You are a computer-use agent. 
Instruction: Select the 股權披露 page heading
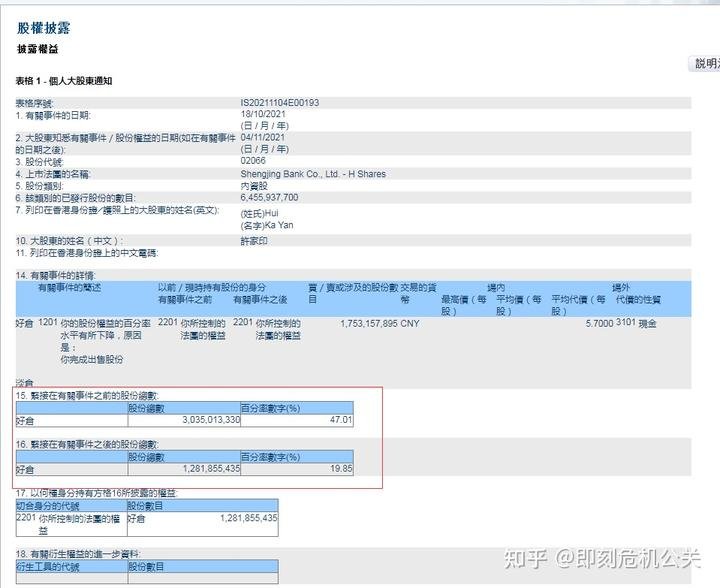tap(44, 28)
